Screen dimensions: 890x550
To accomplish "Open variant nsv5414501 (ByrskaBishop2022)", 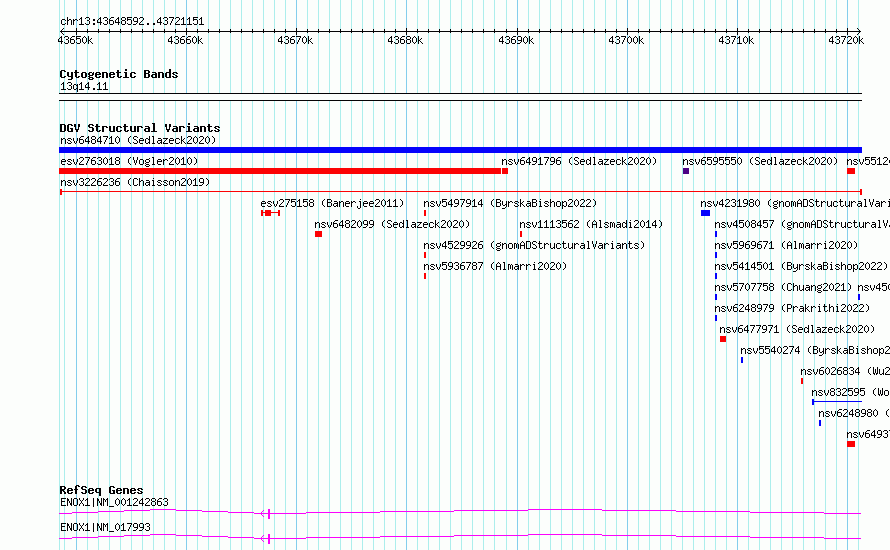I will 801,266.
